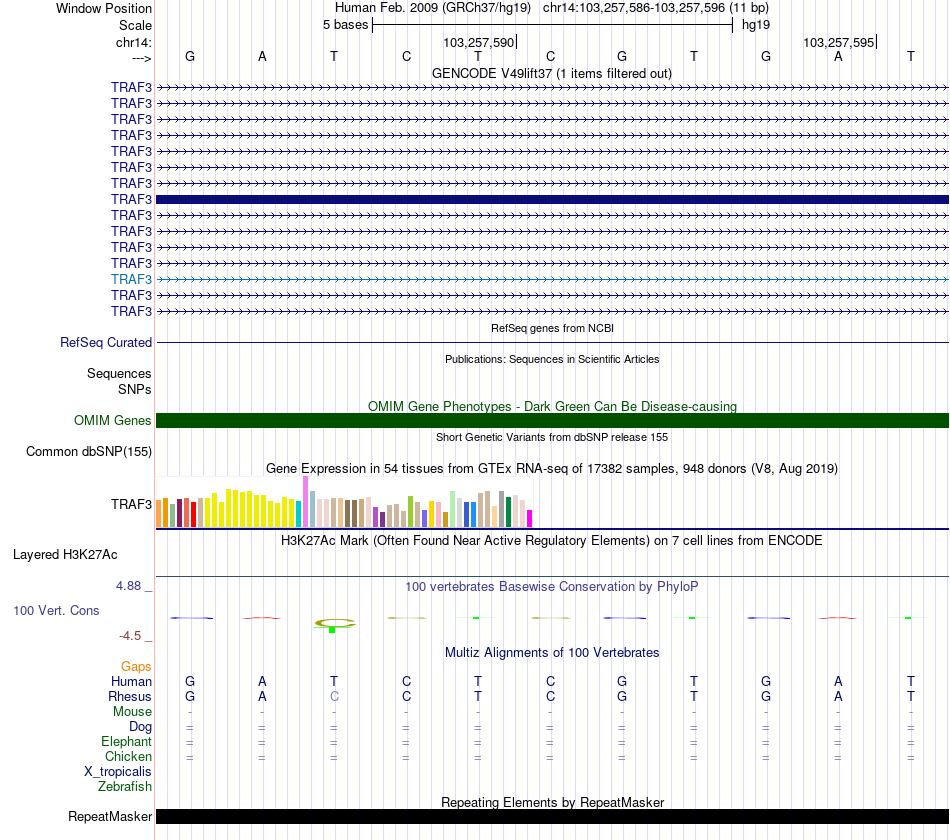
Task: Click the '5 bases' scale bar label
Action: click(x=345, y=25)
